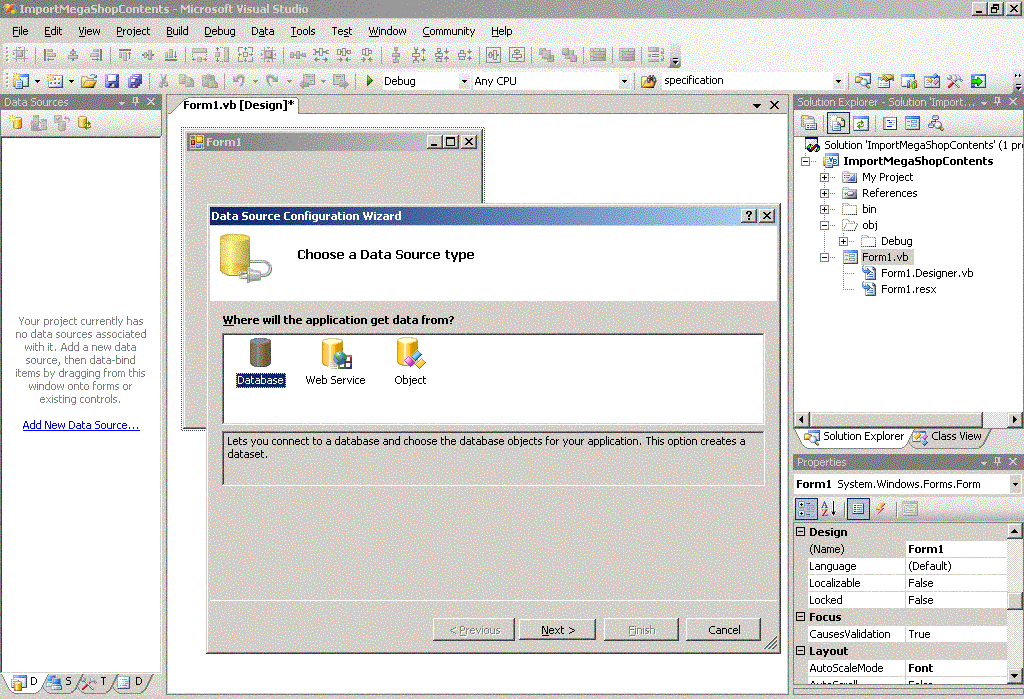Click the Properties icon in Solution Explorer toolbar
Image resolution: width=1024 pixels, height=699 pixels.
(x=809, y=123)
